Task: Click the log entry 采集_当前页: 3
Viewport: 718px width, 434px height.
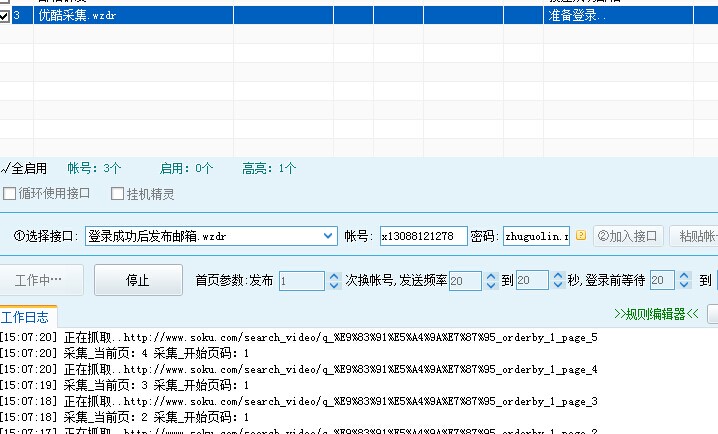Action: tap(125, 385)
